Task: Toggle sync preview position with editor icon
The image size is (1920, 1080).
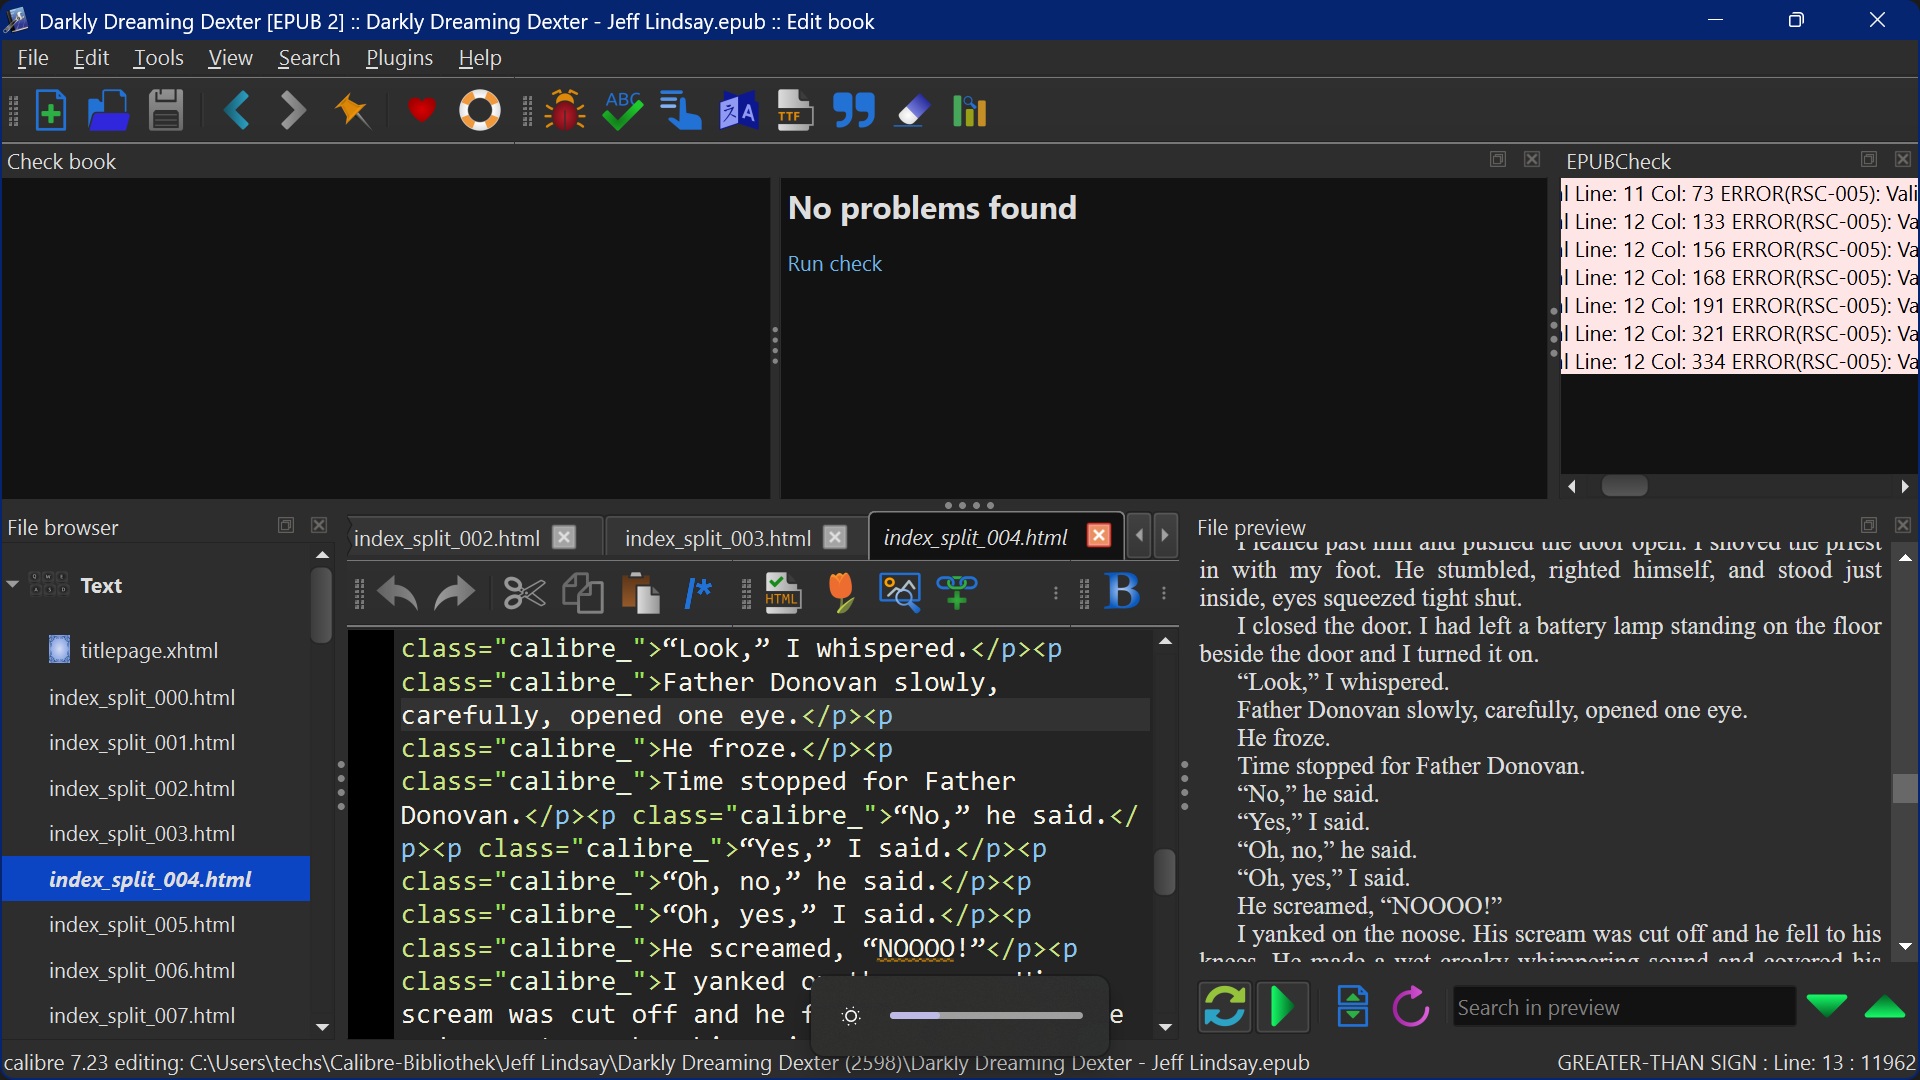Action: [x=1352, y=1007]
